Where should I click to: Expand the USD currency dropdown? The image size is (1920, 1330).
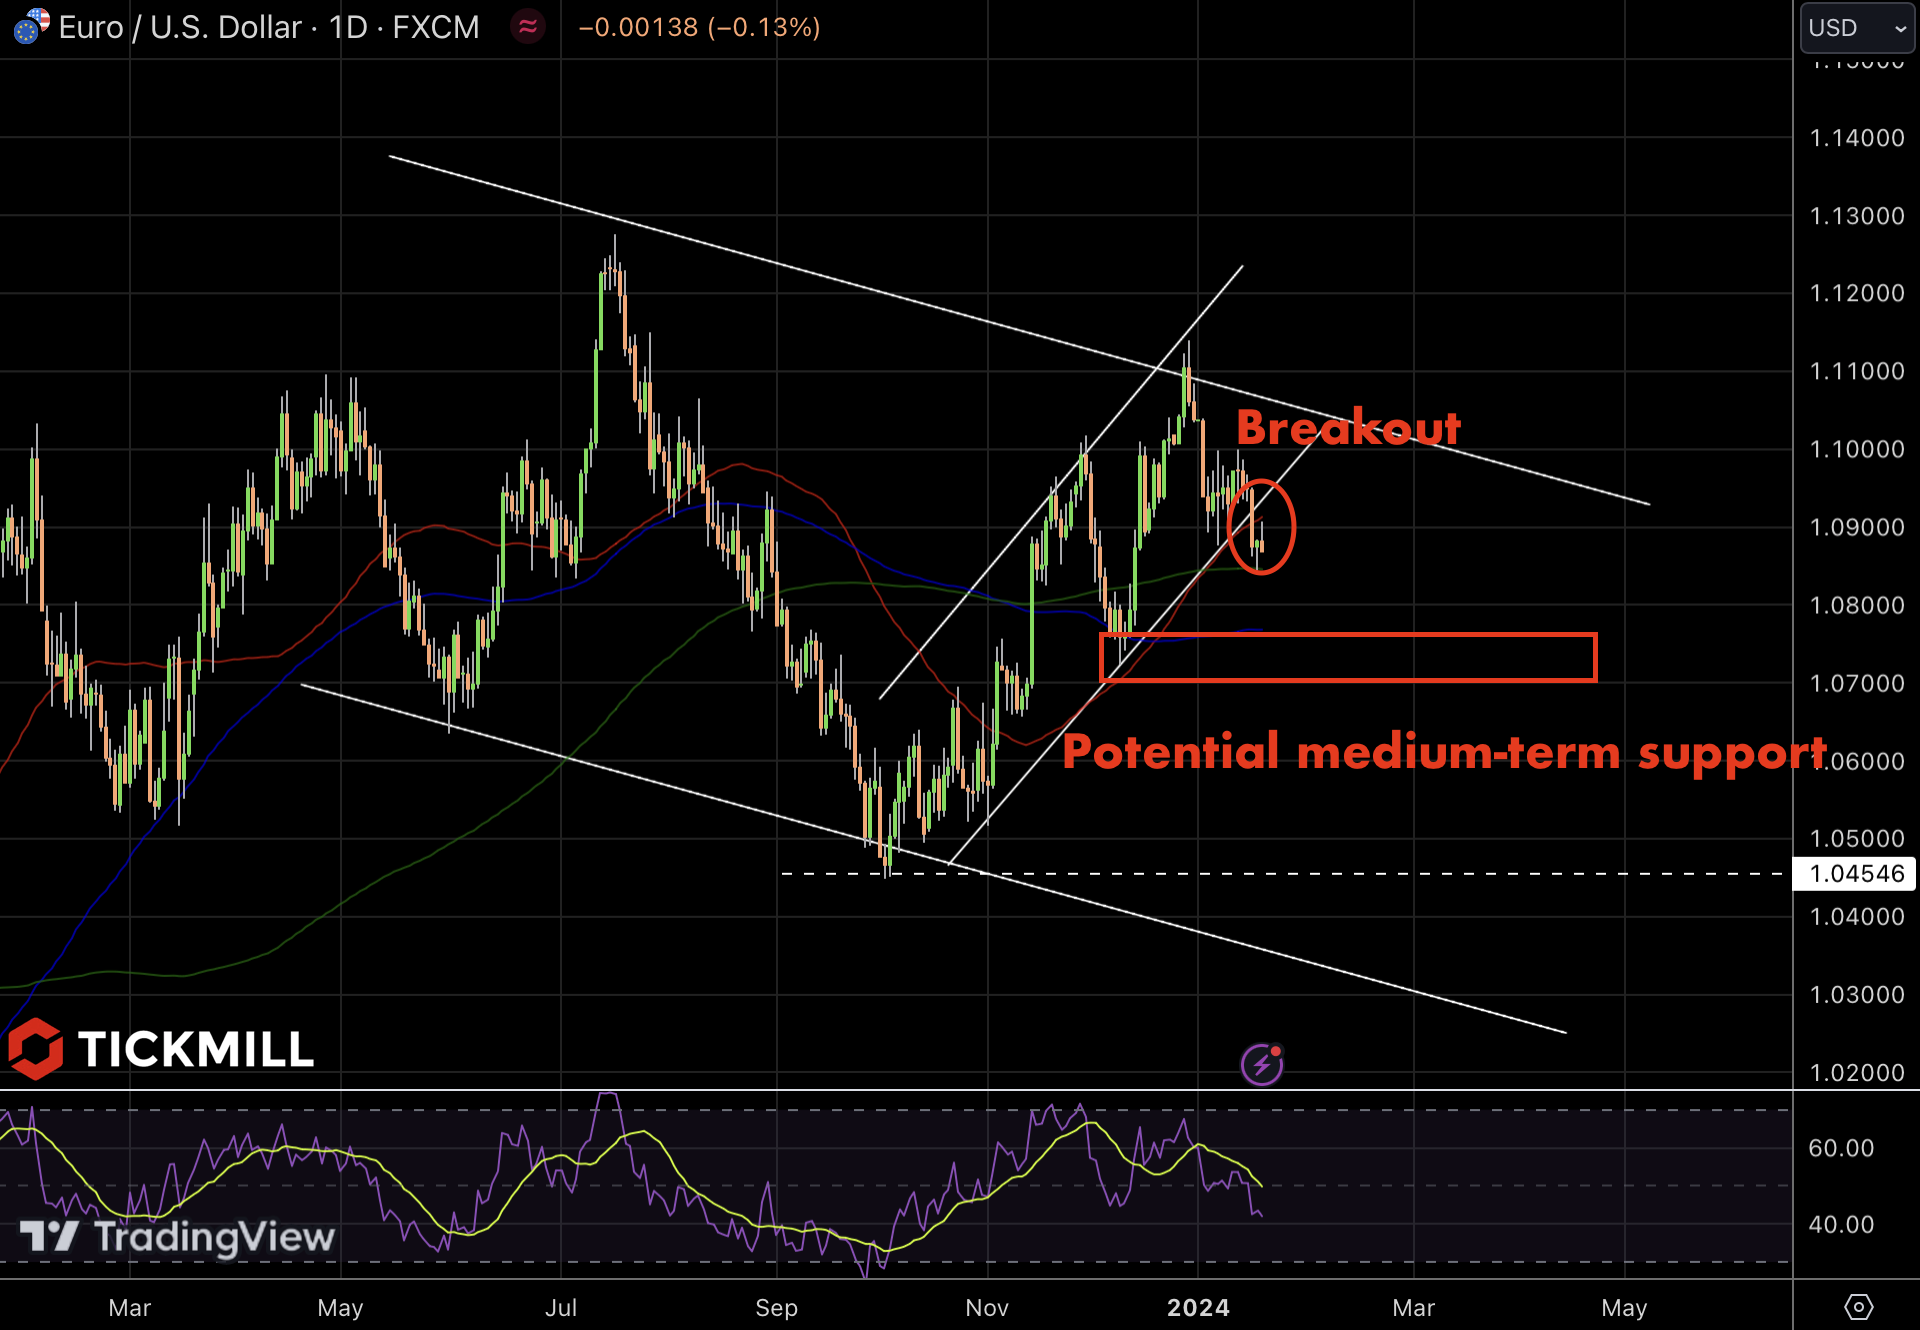1857,28
